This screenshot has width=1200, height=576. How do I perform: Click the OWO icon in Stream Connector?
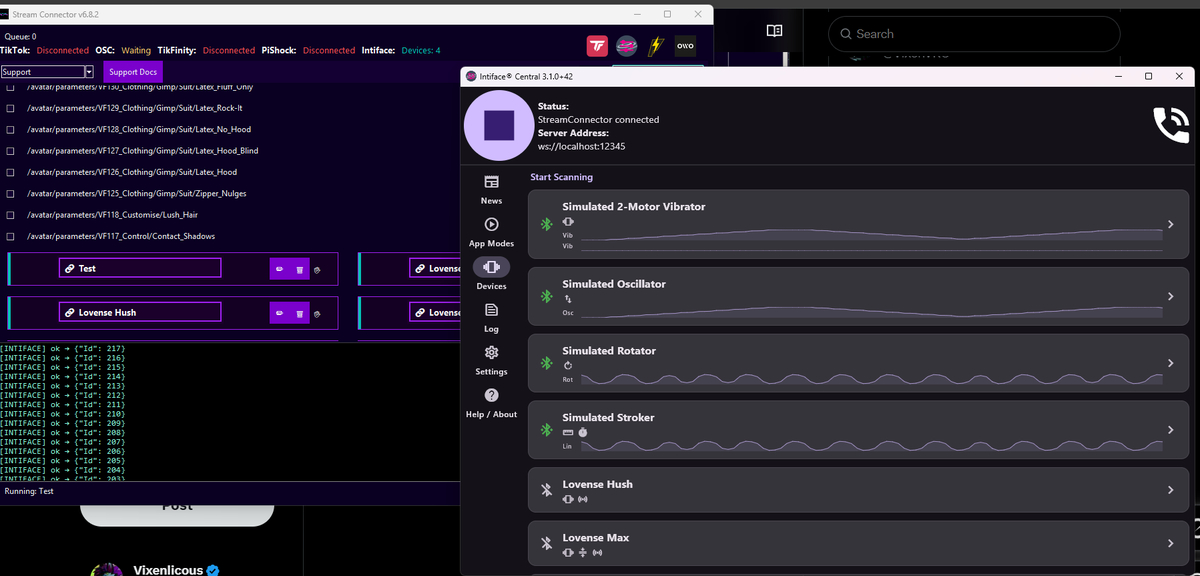[x=685, y=46]
